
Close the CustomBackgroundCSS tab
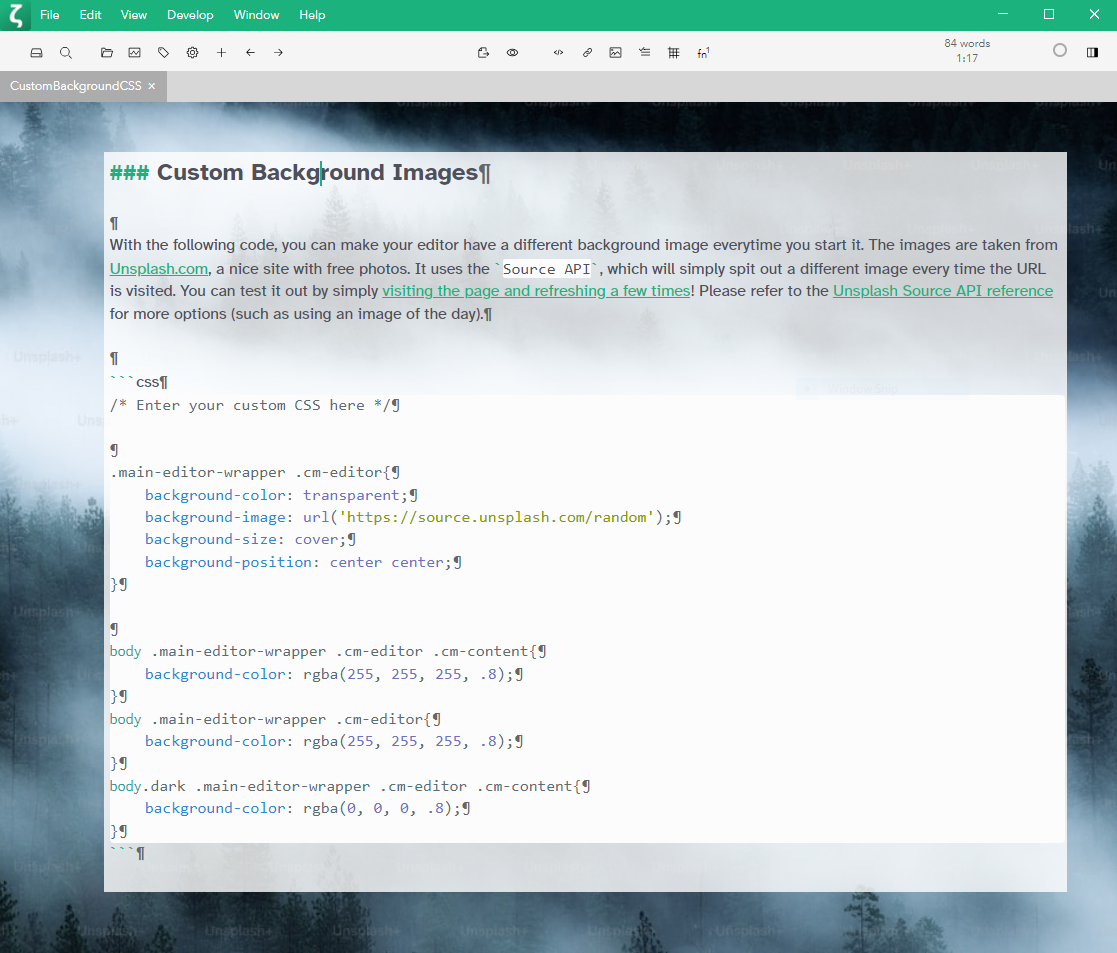pyautogui.click(x=152, y=86)
